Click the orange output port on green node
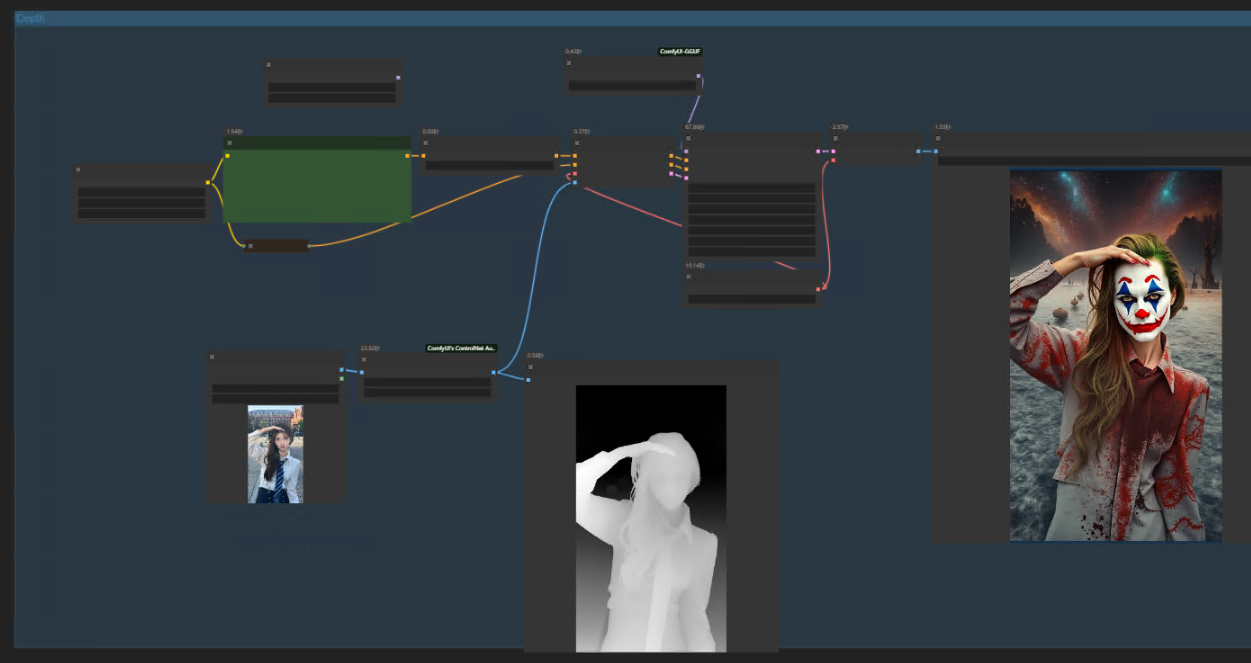 point(407,156)
